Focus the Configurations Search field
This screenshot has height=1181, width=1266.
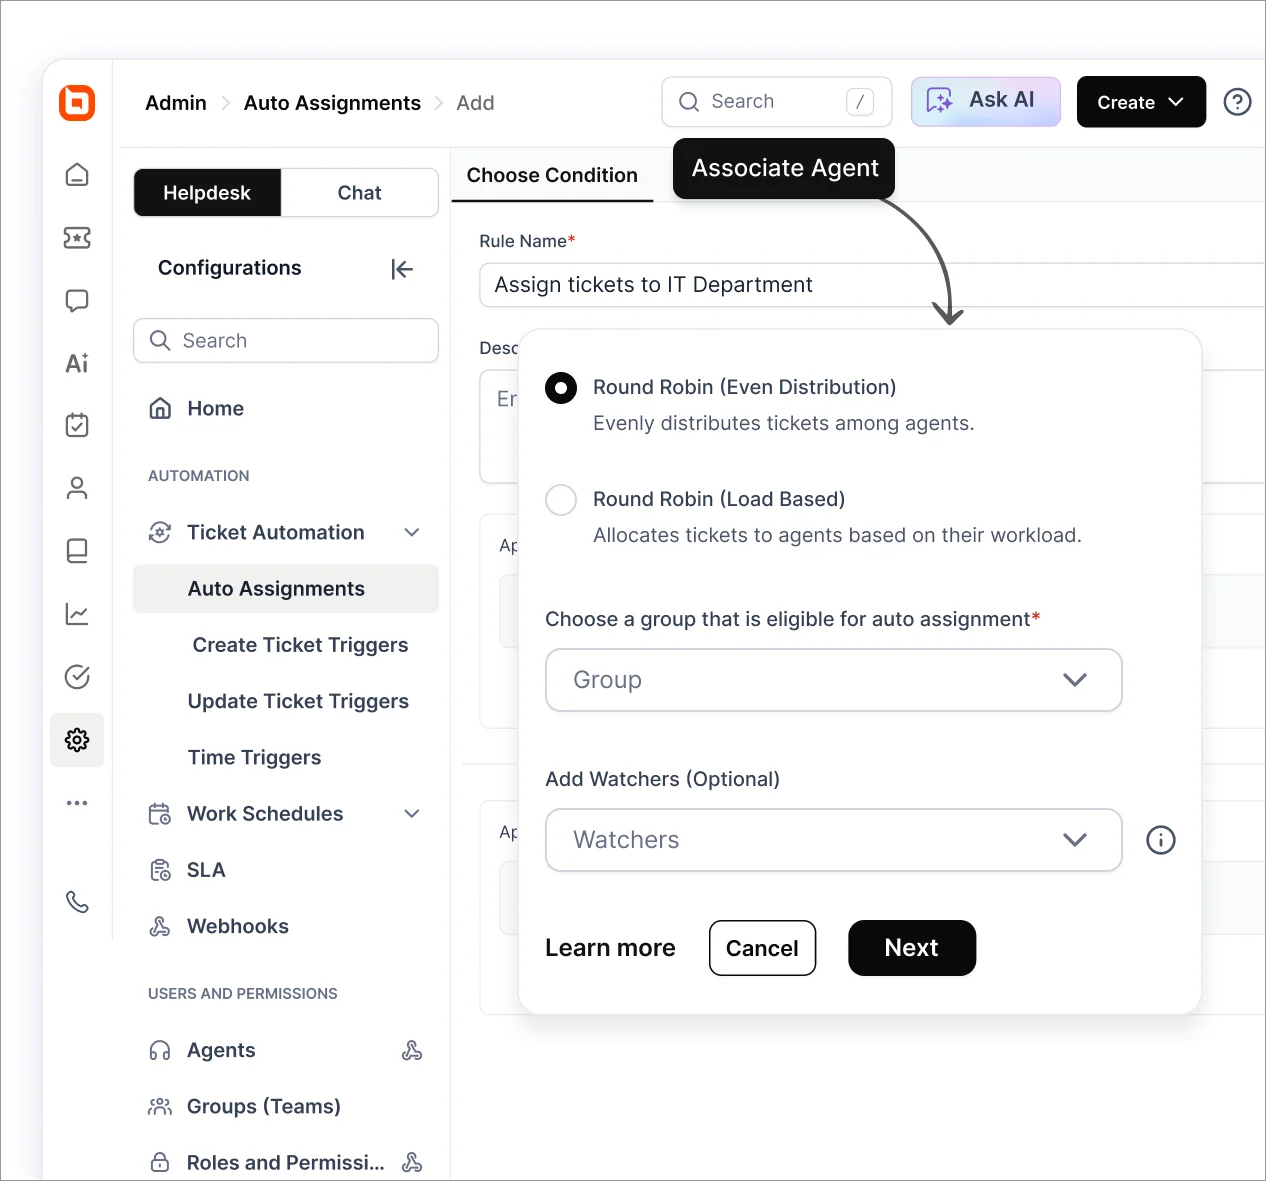(286, 341)
